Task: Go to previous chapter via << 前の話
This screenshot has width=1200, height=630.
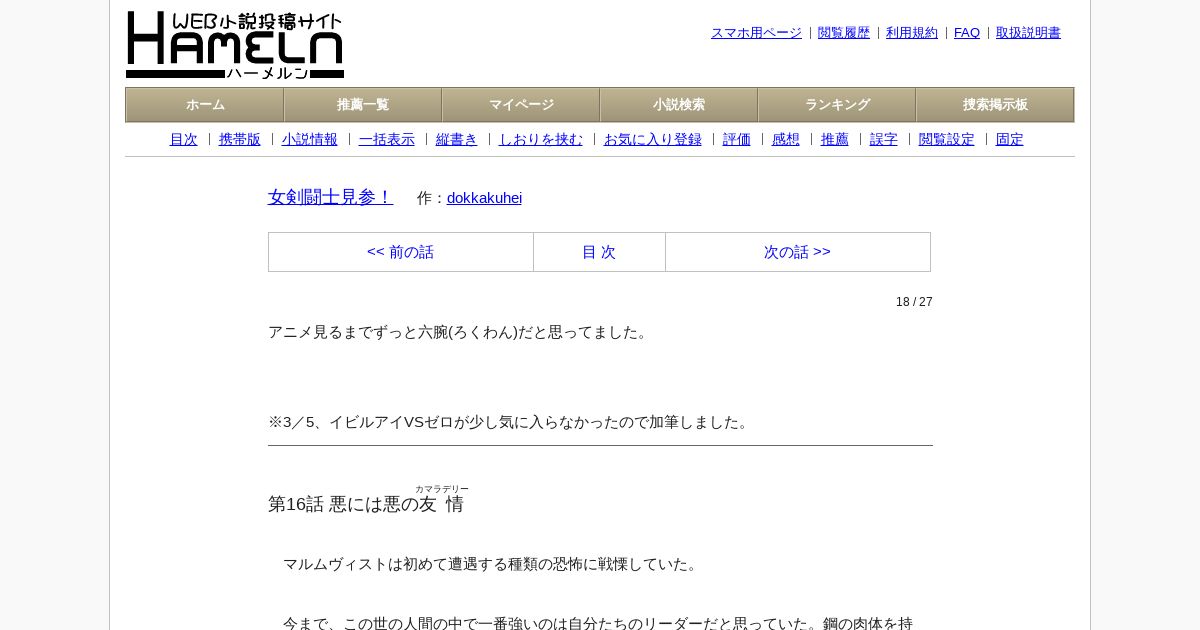Action: click(401, 252)
